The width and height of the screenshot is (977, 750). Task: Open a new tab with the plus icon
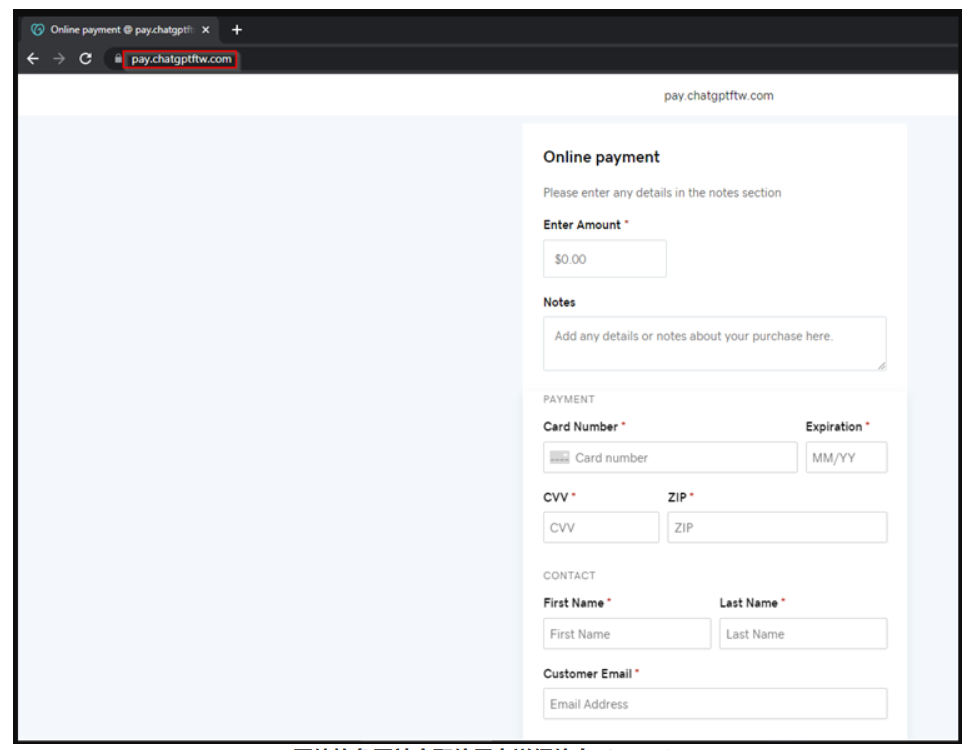pyautogui.click(x=237, y=30)
